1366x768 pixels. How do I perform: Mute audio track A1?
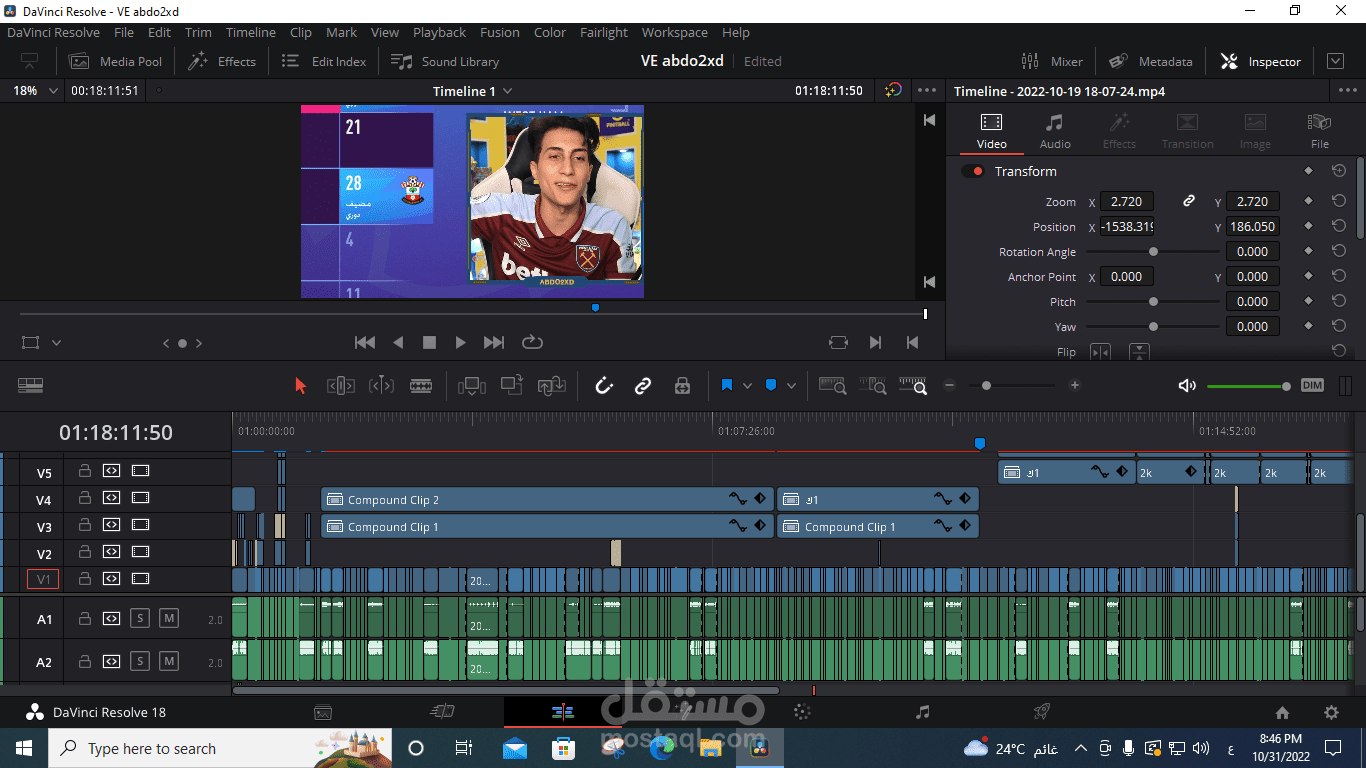[x=168, y=619]
